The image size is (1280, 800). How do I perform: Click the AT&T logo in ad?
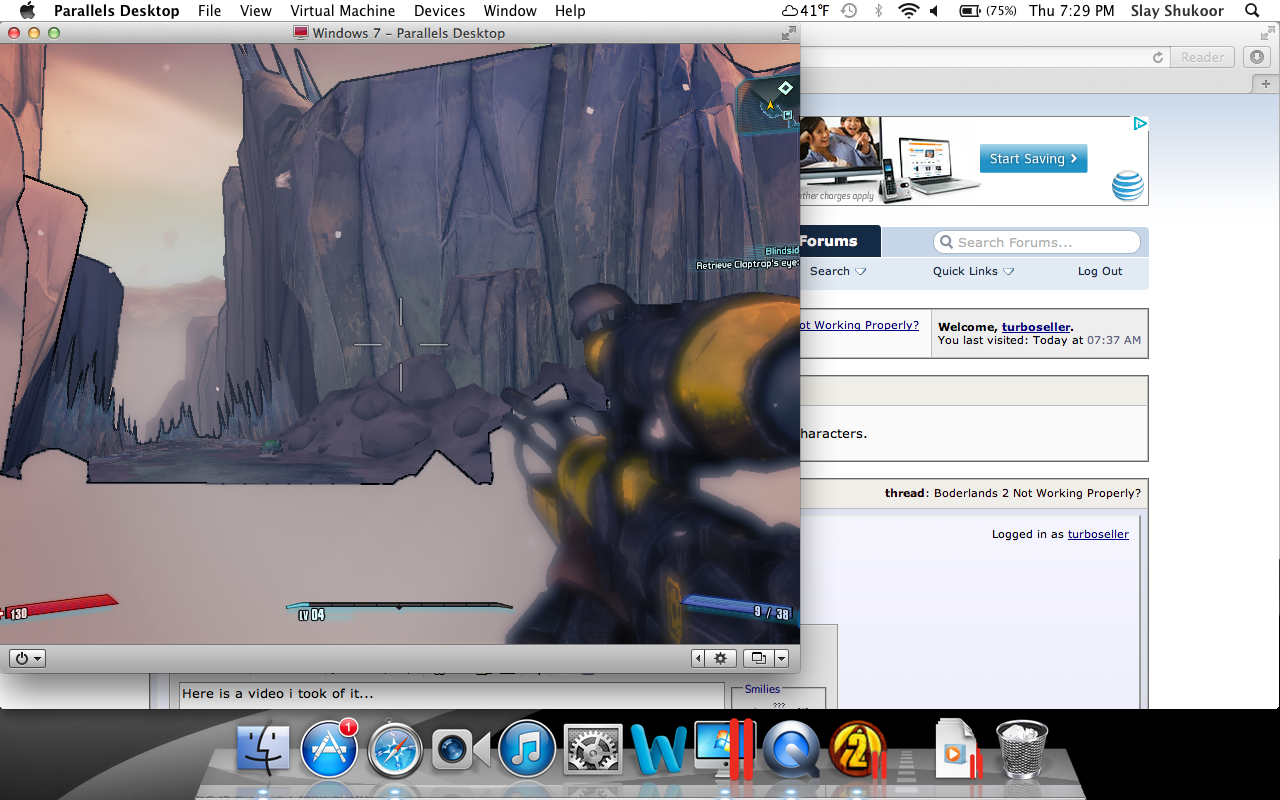pyautogui.click(x=1128, y=185)
